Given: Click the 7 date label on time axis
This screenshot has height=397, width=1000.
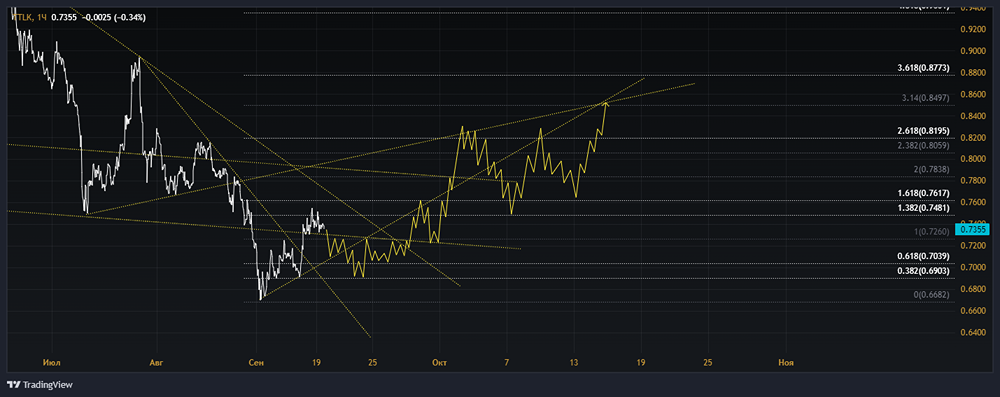Looking at the screenshot, I should 506,362.
